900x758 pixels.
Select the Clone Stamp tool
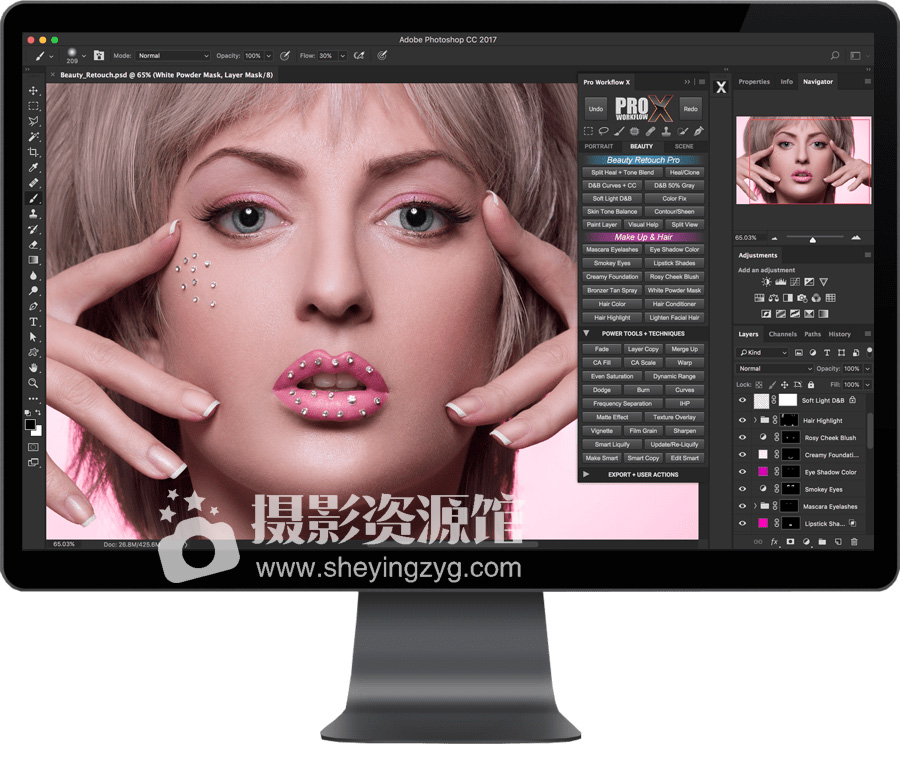(33, 214)
